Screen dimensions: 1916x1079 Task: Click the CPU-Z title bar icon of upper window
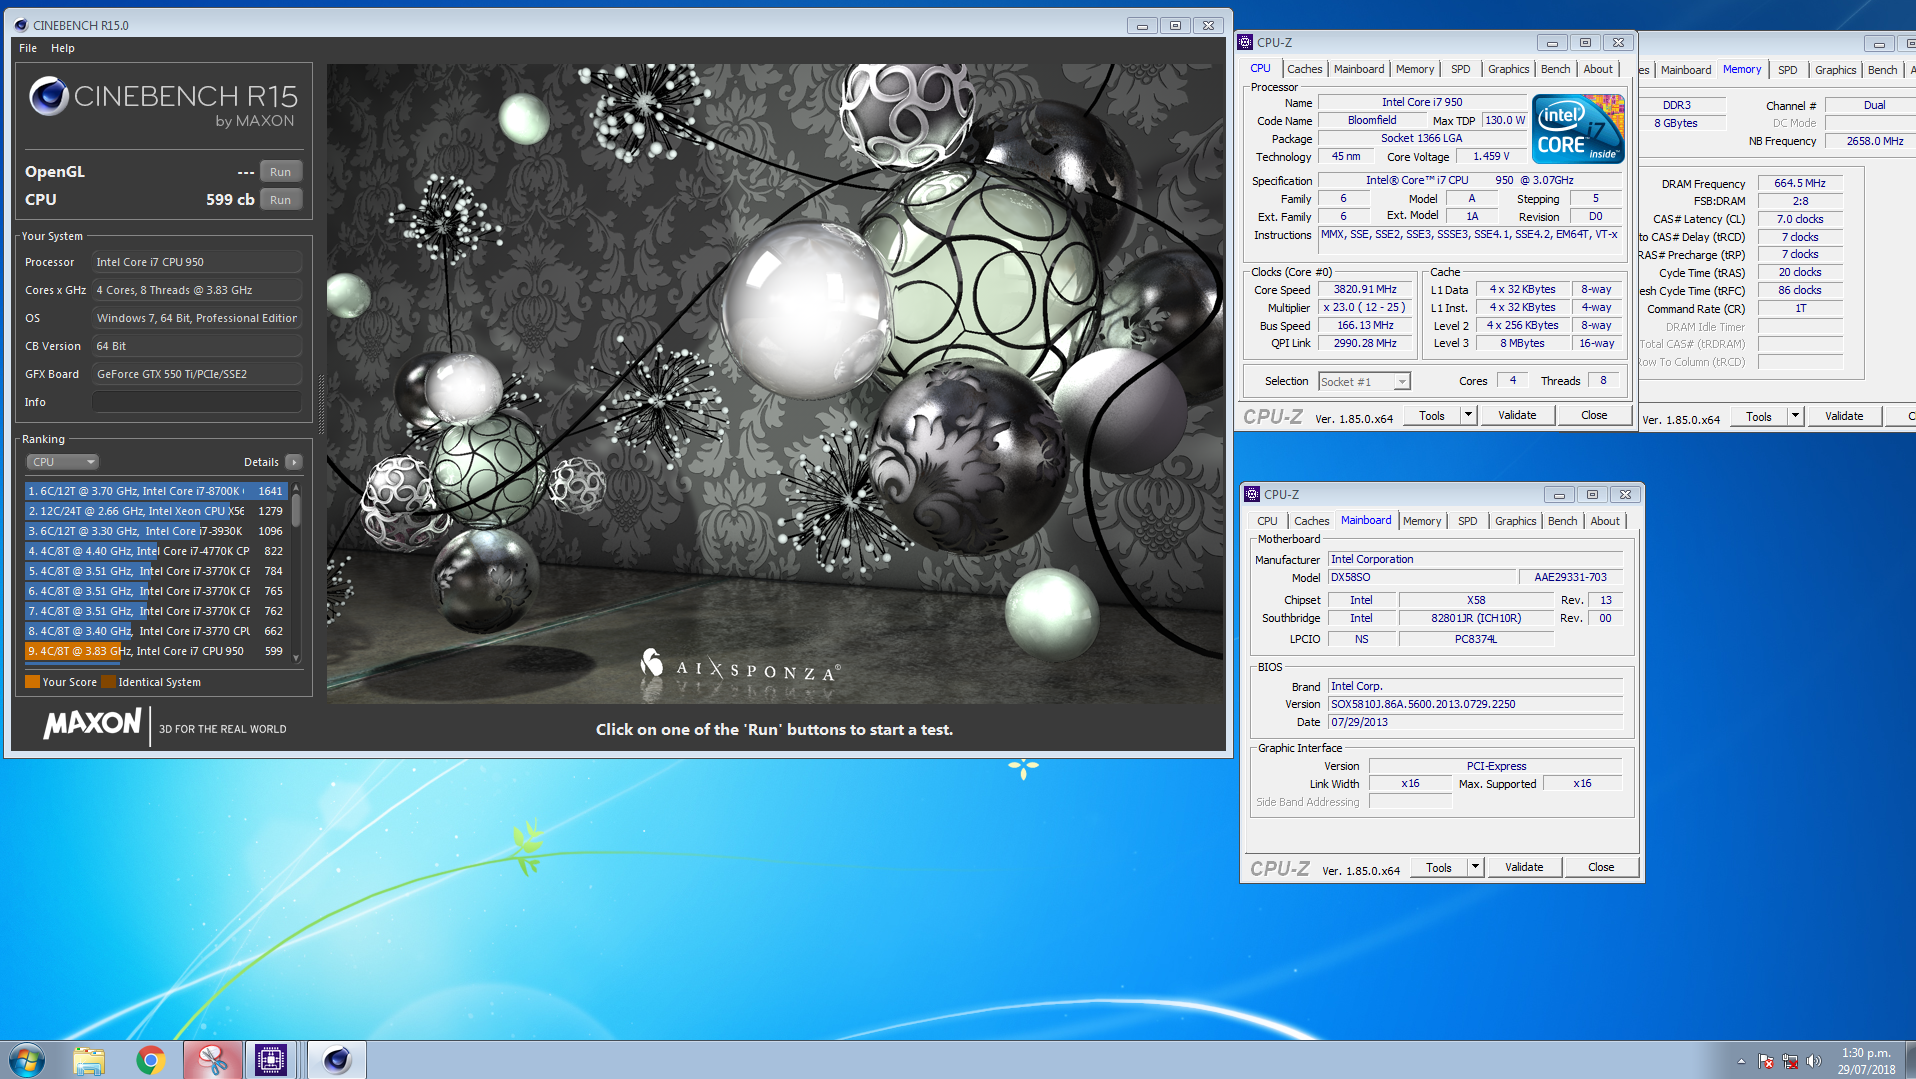pyautogui.click(x=1246, y=42)
